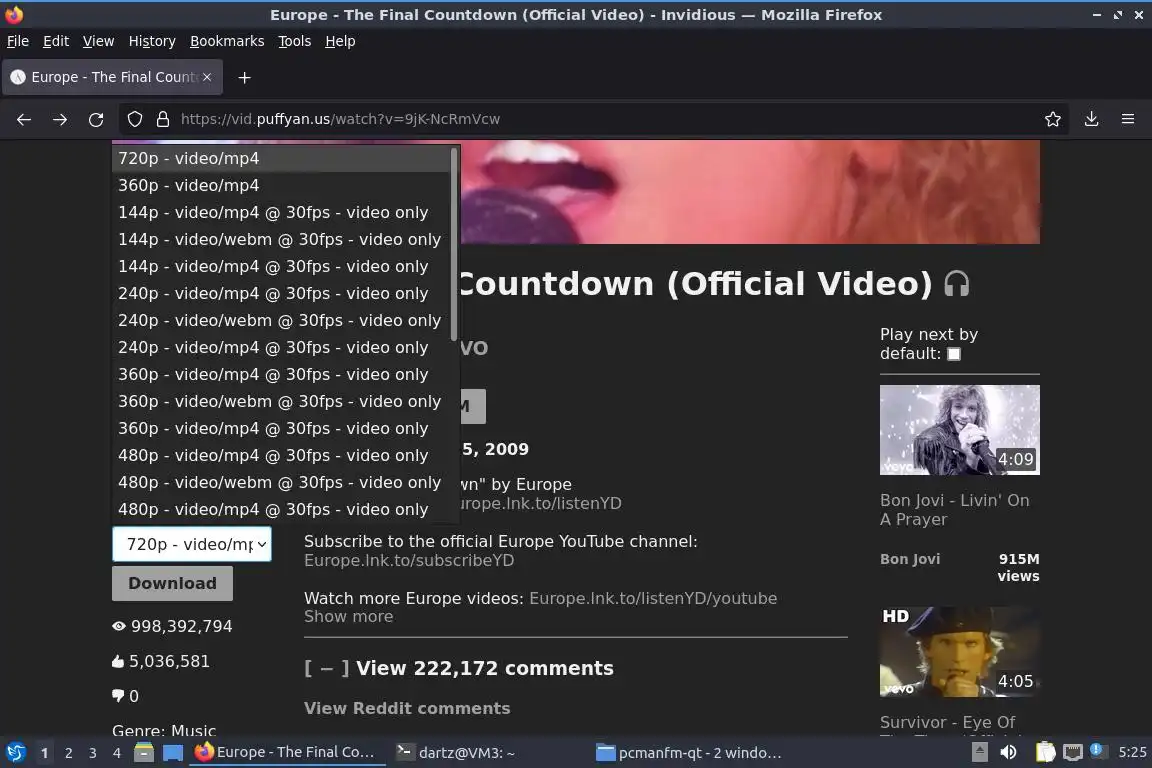Open Survivor 4:05 video thumbnail
This screenshot has height=768, width=1152.
(x=960, y=652)
